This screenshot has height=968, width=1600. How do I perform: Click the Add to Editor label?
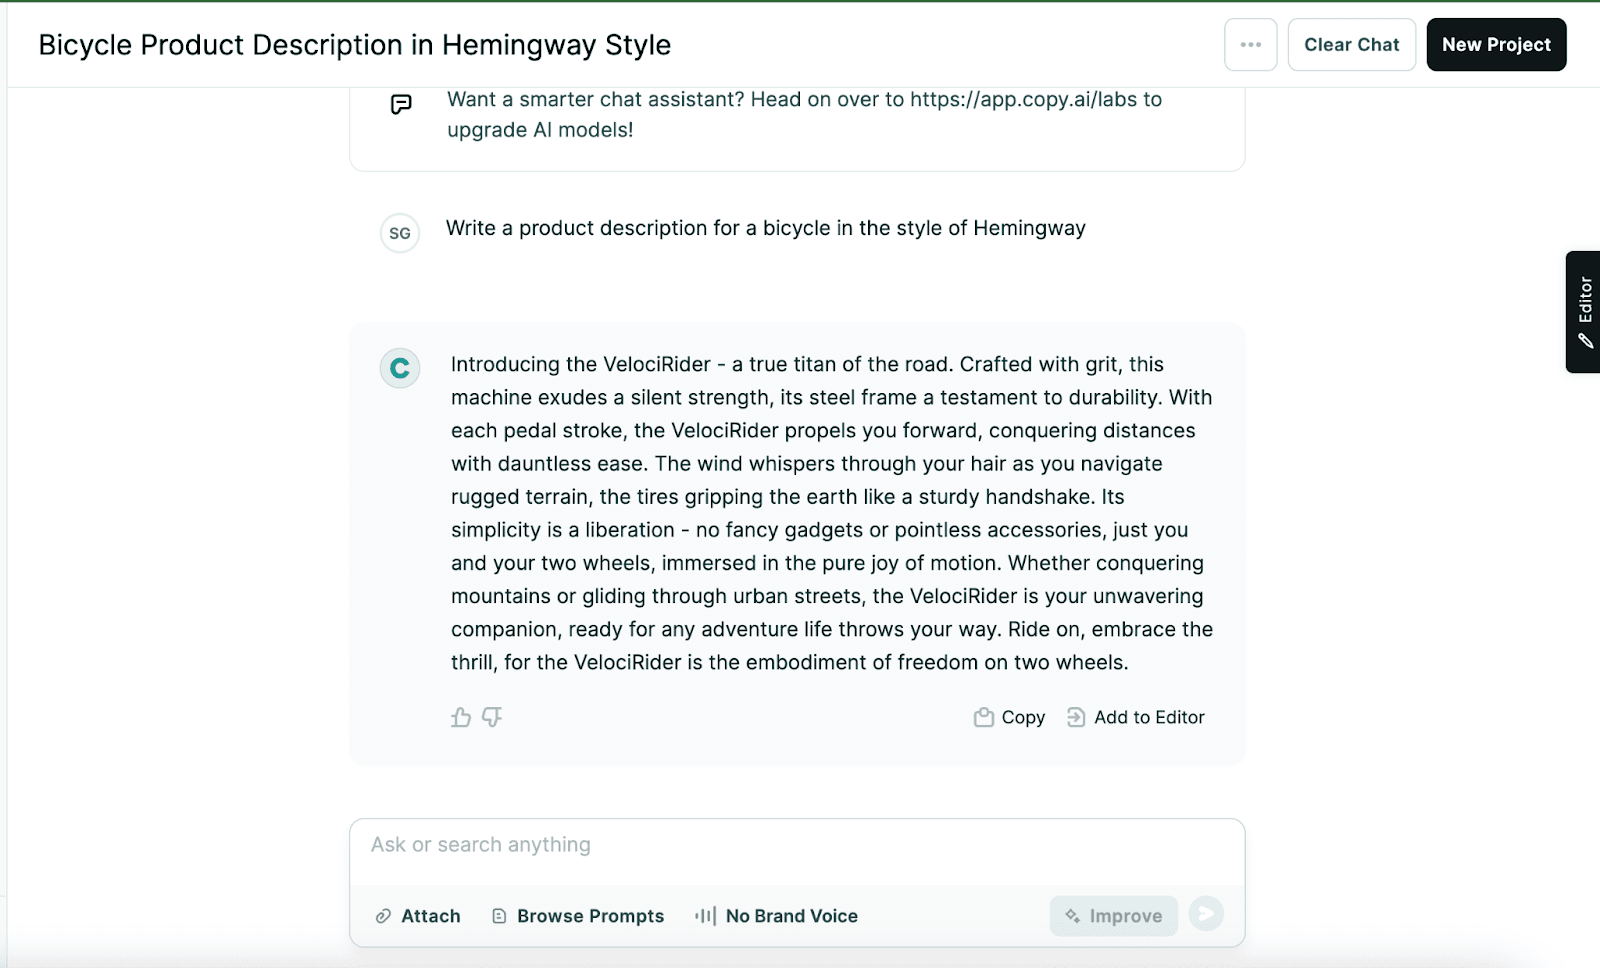coord(1149,717)
